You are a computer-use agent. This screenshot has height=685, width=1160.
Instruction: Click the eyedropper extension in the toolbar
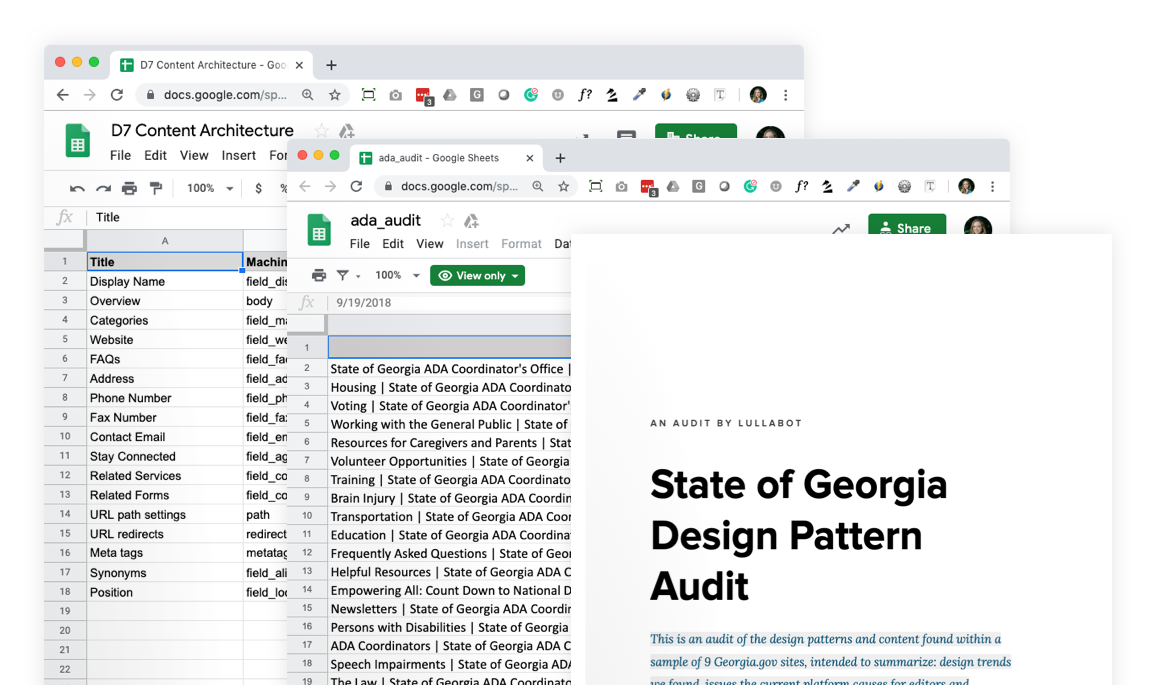pyautogui.click(x=852, y=187)
